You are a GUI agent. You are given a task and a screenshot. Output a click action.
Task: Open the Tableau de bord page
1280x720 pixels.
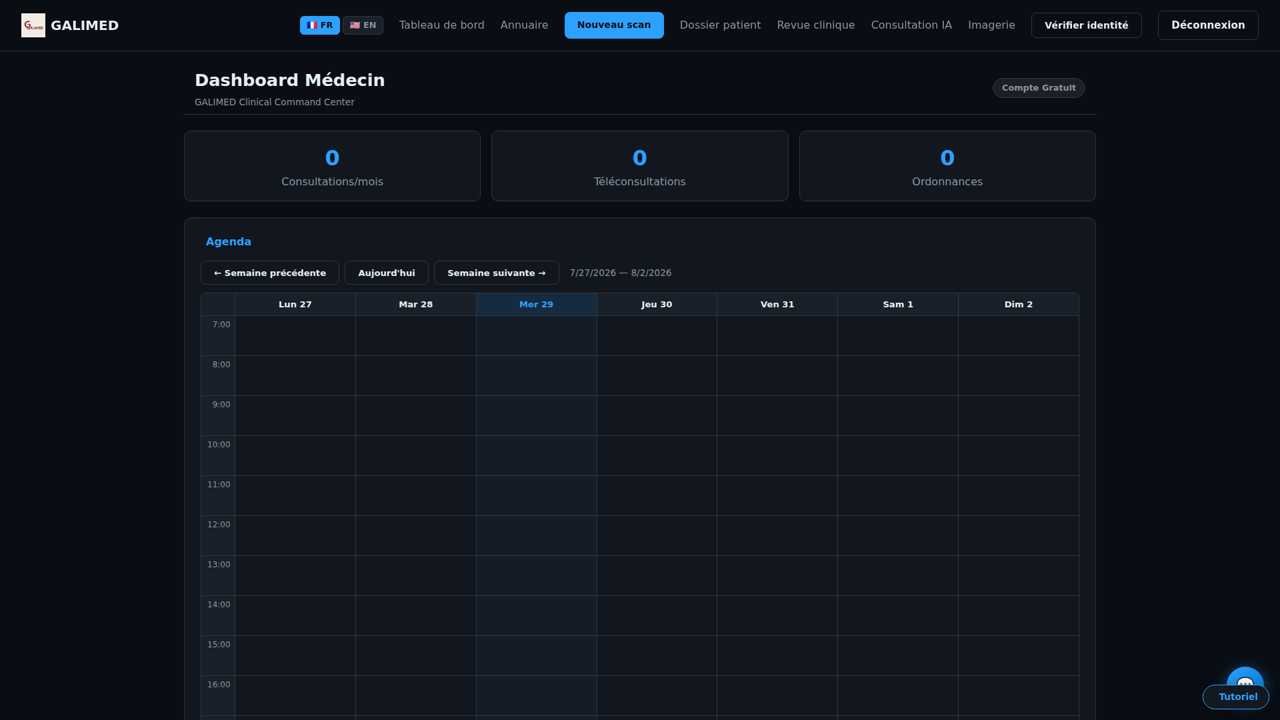point(442,25)
